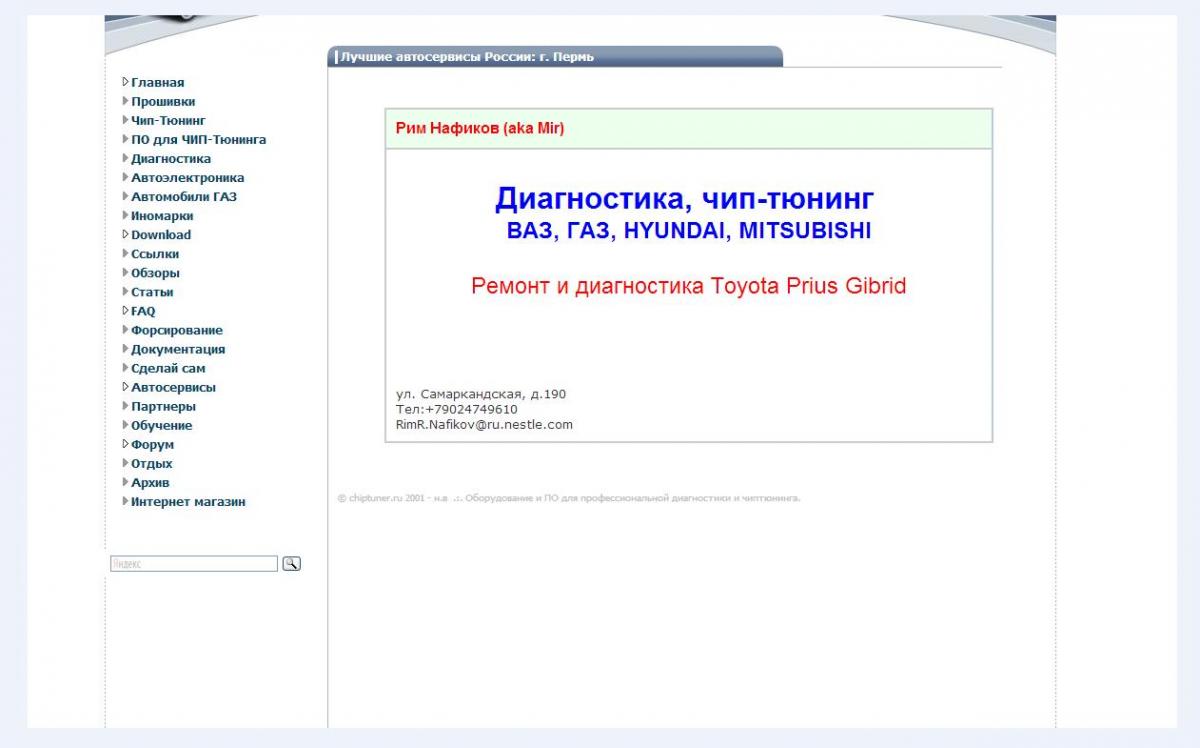Open the Диагностика section
The image size is (1200, 748).
[x=171, y=159]
